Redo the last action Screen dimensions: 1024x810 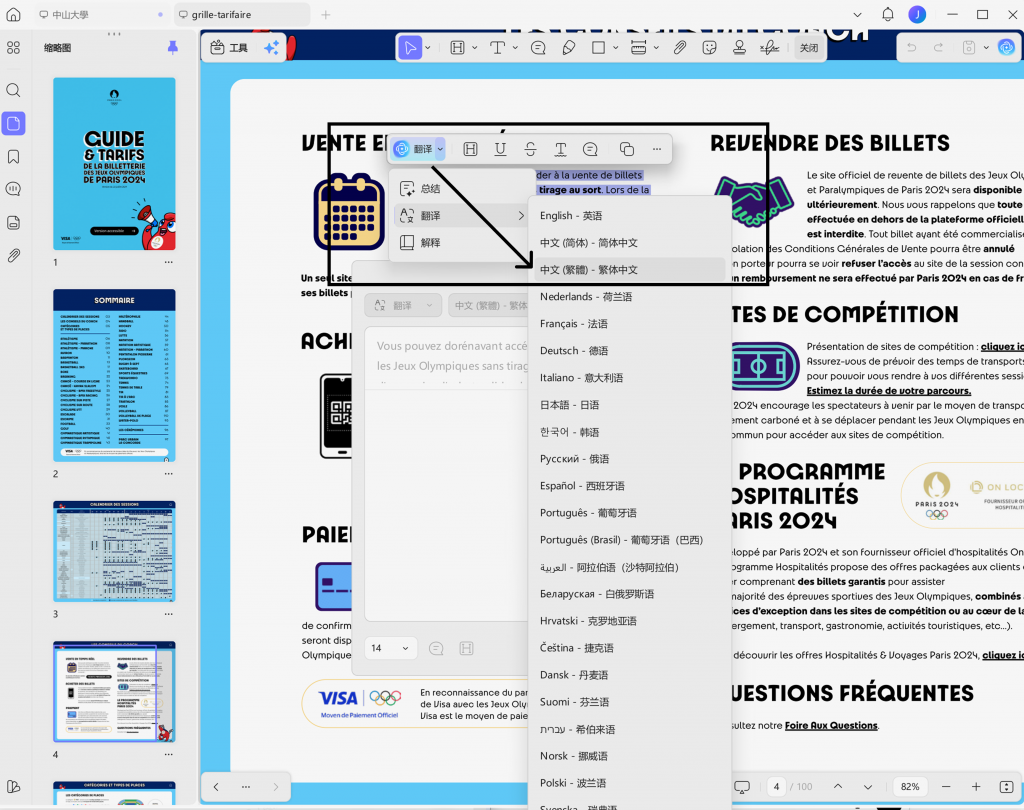click(938, 48)
